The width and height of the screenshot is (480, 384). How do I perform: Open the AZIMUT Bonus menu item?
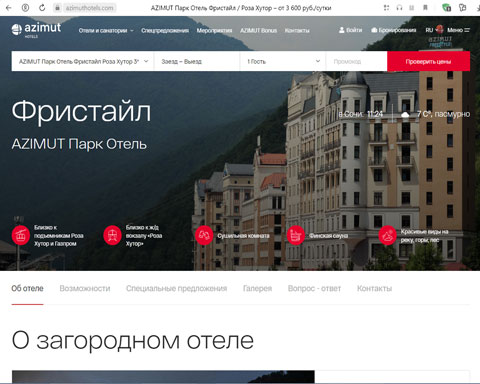[258, 30]
